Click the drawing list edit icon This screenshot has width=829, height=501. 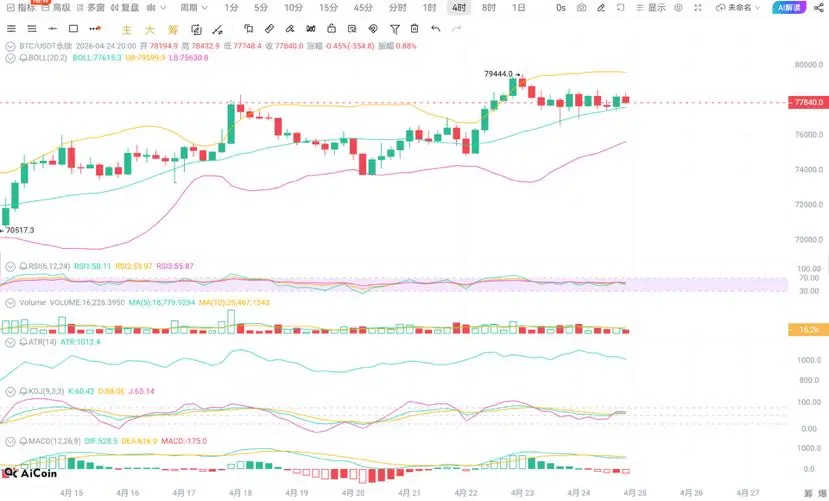coord(352,29)
